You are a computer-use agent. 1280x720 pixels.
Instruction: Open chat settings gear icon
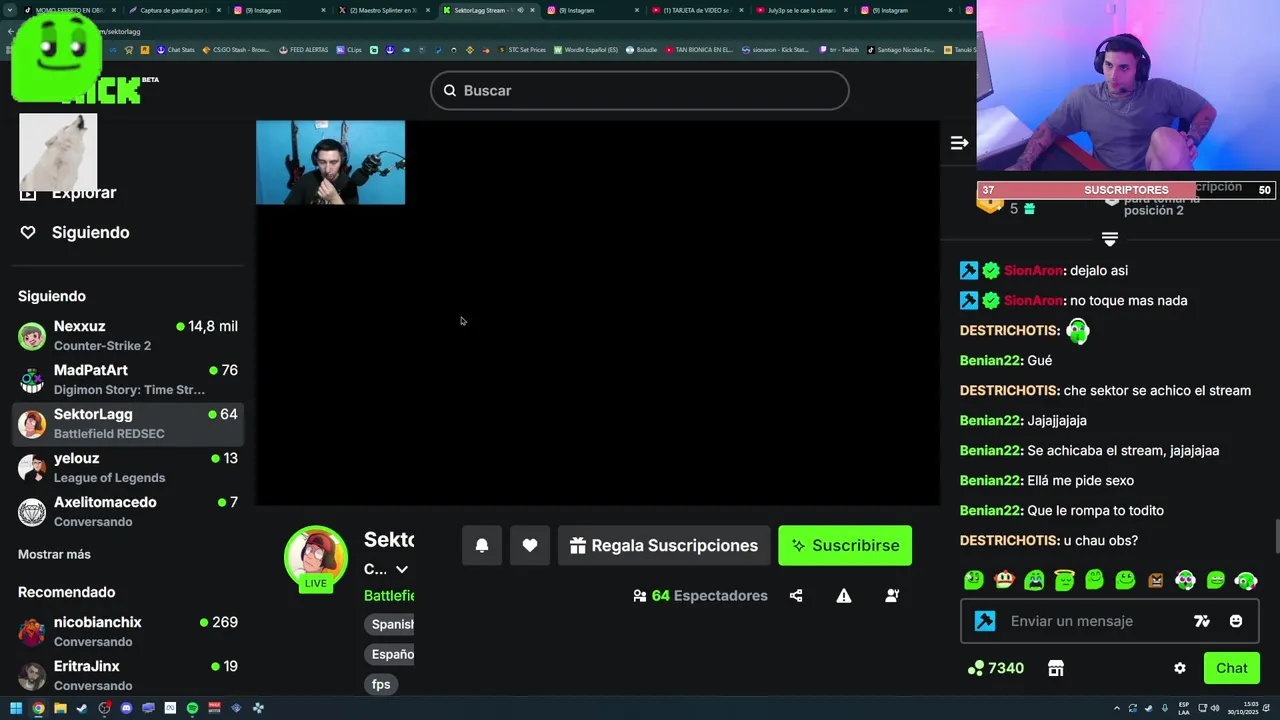(x=1180, y=668)
